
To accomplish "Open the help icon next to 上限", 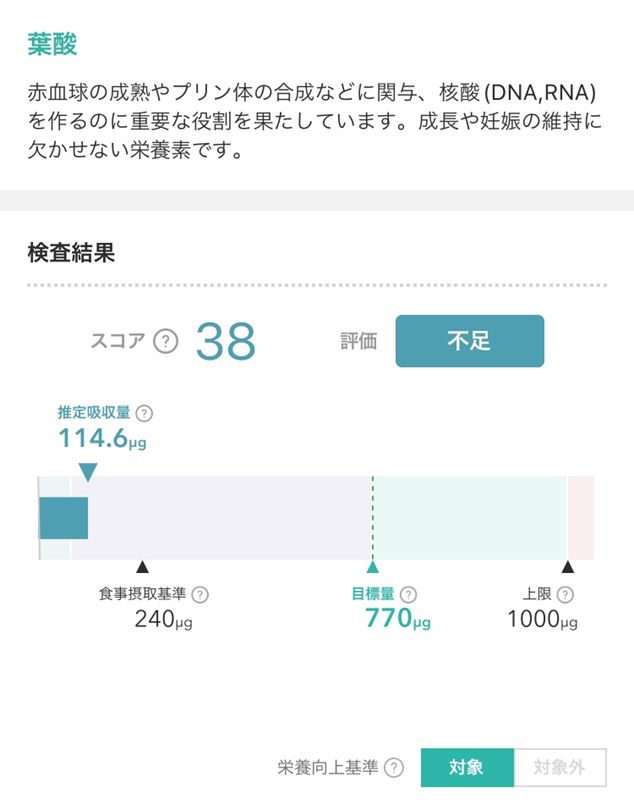I will (565, 595).
